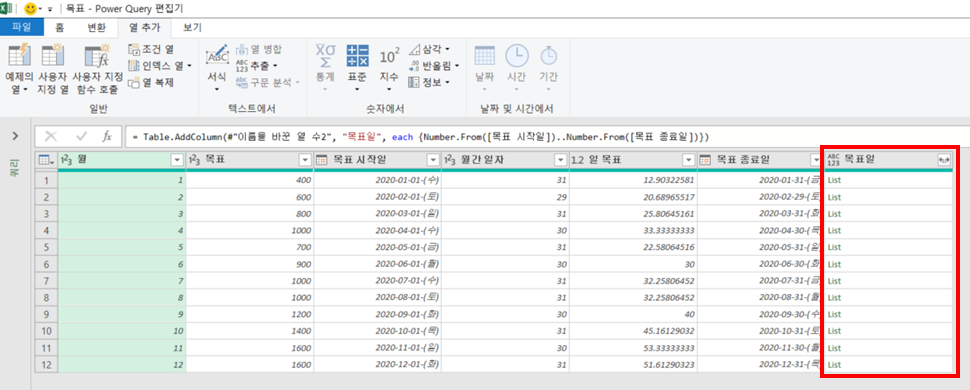
Task: Open the List link in row 6
Action: 834,264
